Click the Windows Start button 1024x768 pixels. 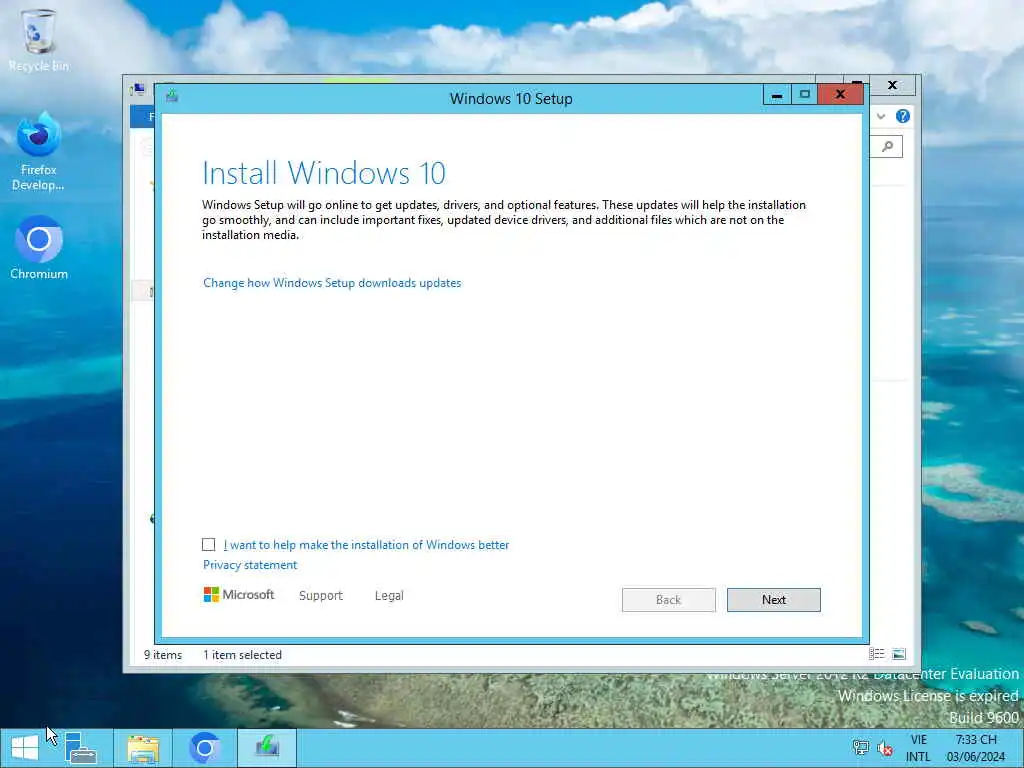click(25, 748)
